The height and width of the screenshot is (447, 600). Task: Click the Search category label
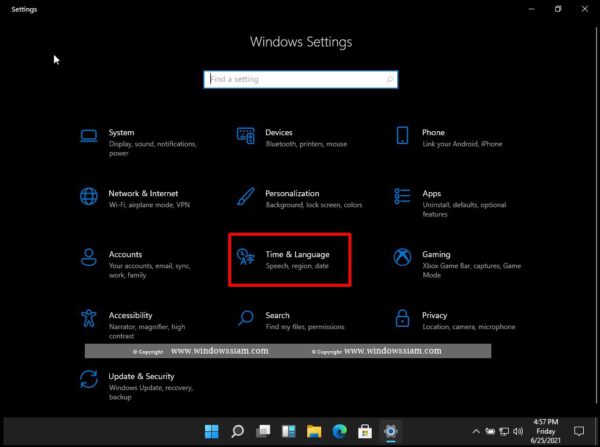click(277, 315)
